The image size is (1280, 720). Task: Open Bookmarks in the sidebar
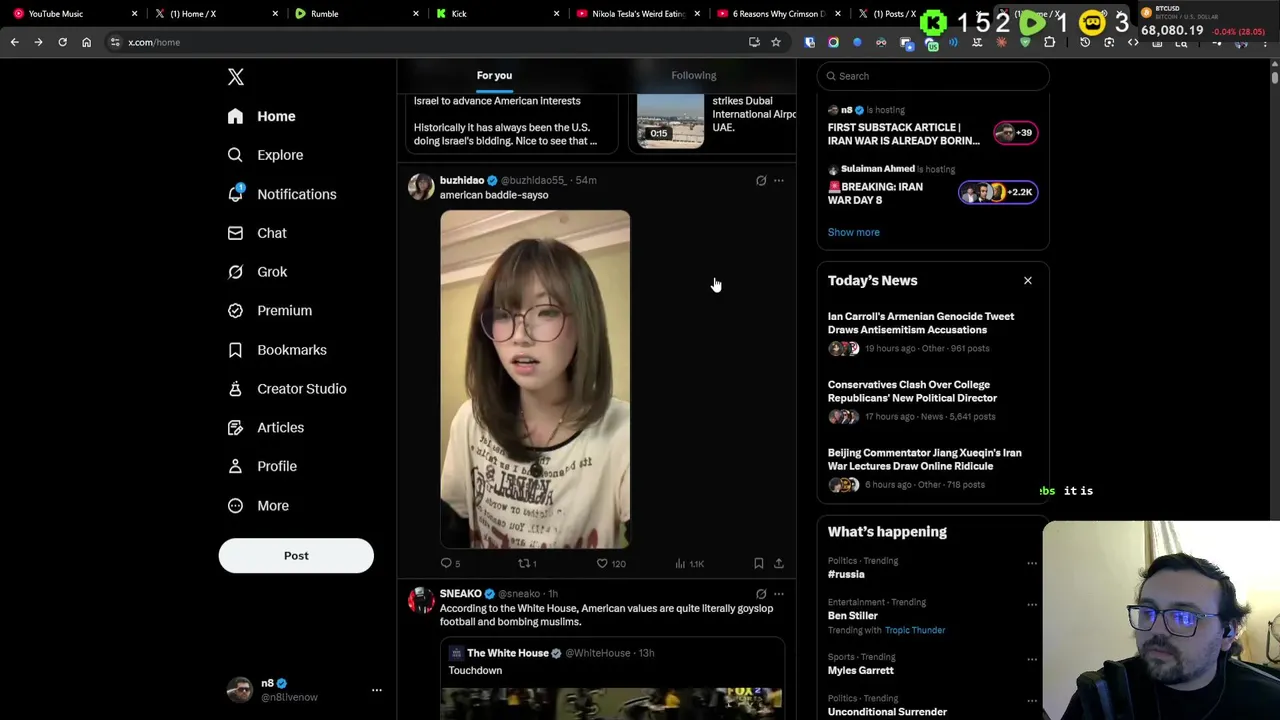tap(277, 350)
